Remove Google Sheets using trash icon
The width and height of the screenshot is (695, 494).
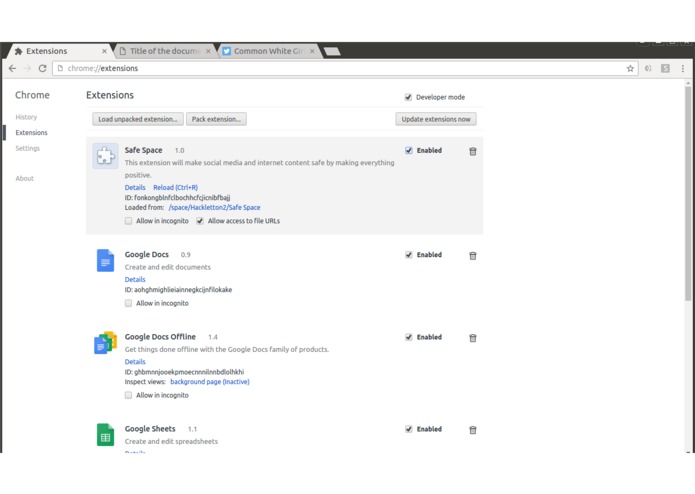472,430
